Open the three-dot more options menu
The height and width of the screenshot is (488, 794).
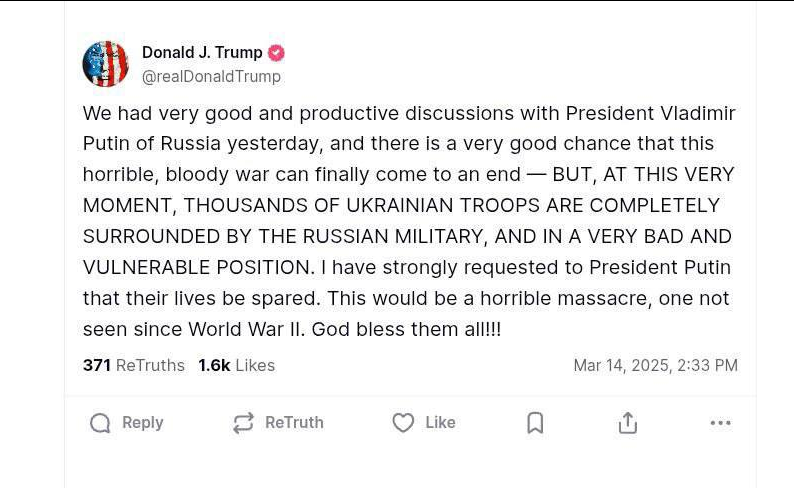[720, 423]
